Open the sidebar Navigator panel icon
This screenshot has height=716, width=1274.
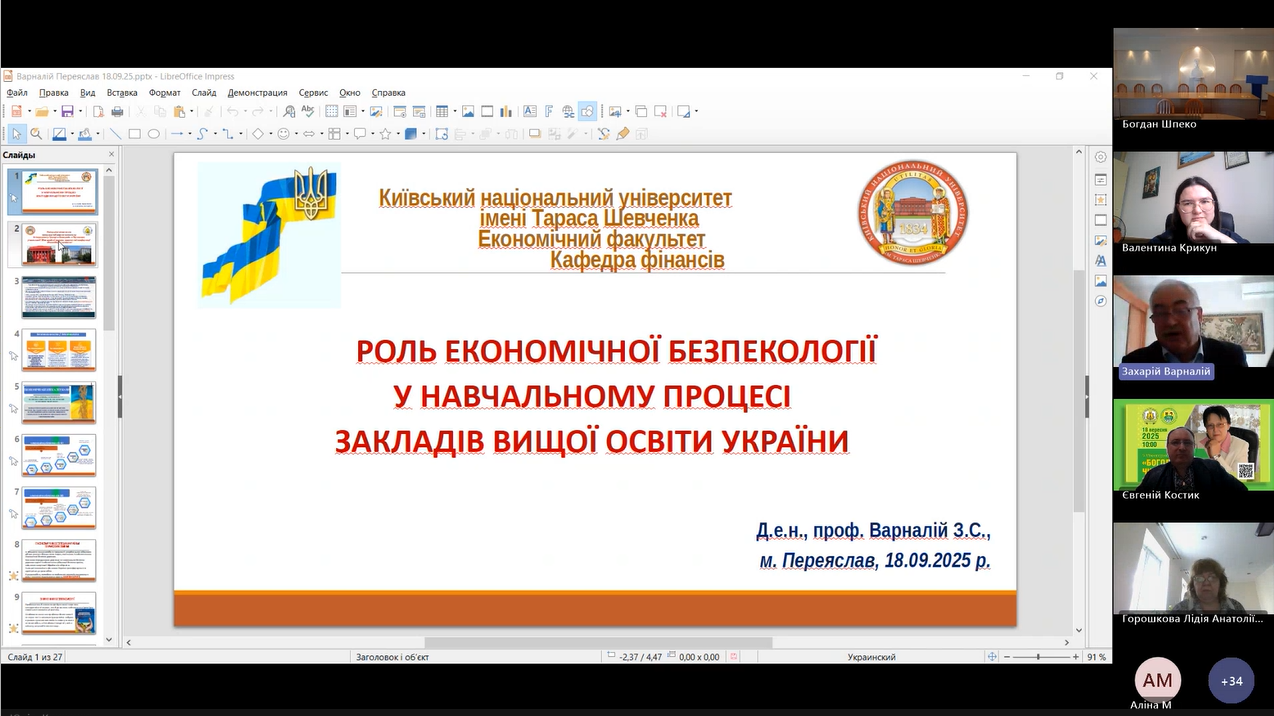point(1100,300)
